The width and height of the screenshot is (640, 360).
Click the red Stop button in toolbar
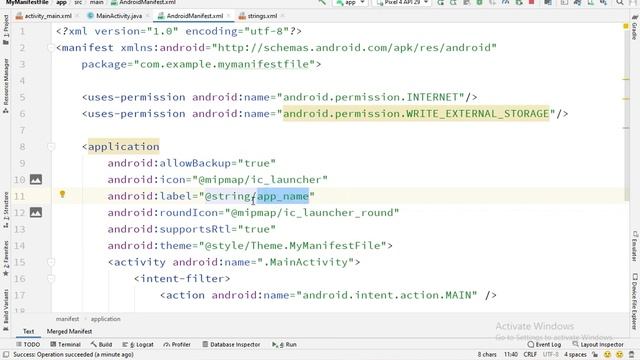click(531, 2)
